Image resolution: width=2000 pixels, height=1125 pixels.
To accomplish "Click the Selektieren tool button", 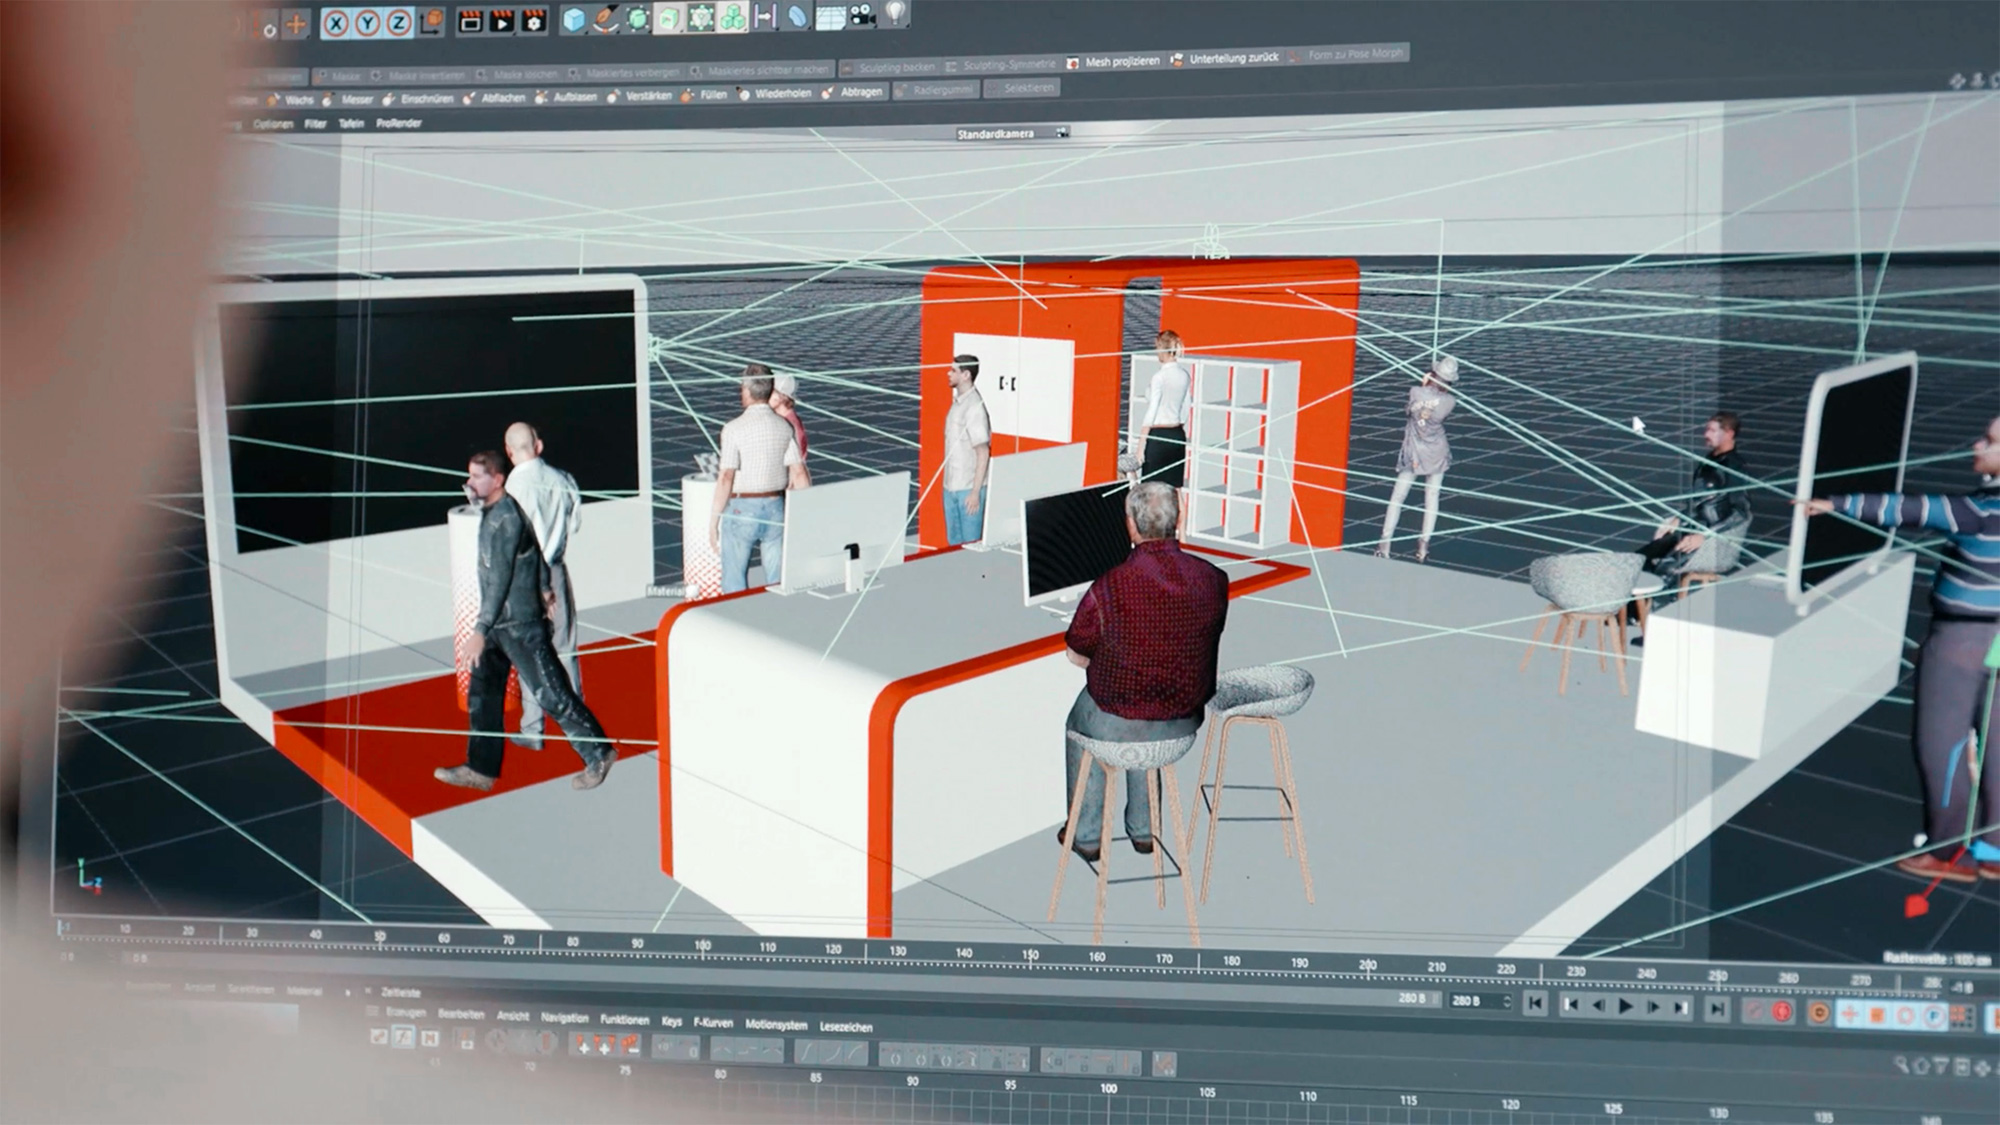I will point(1021,88).
